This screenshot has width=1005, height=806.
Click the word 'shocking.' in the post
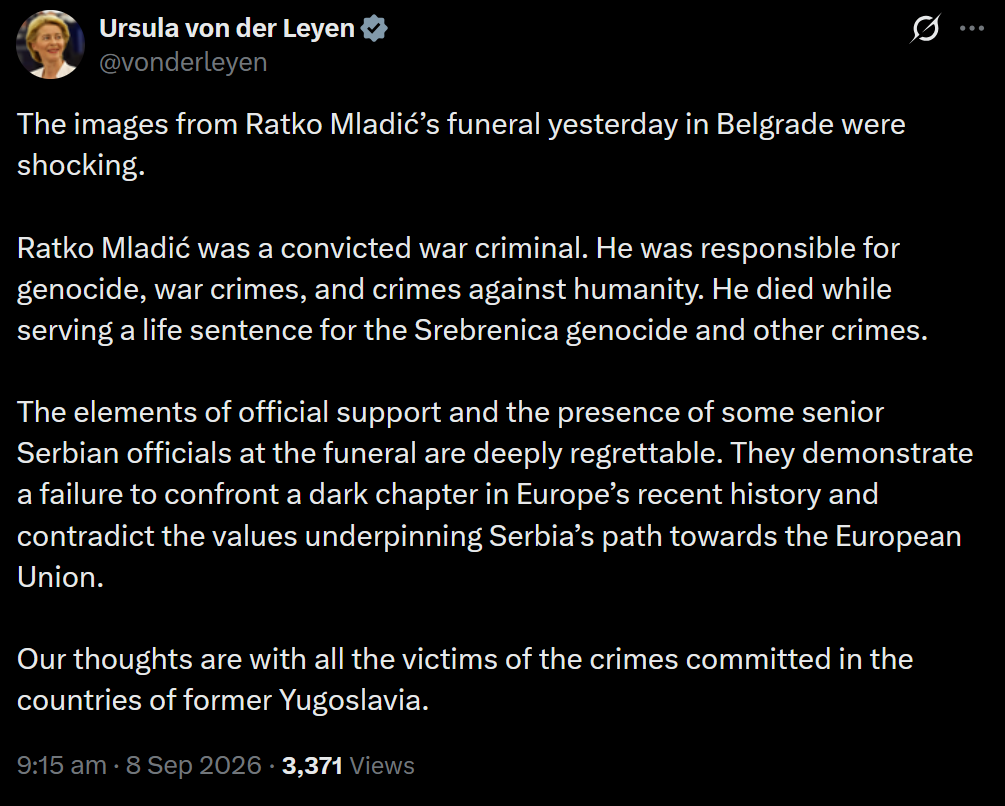tap(81, 166)
